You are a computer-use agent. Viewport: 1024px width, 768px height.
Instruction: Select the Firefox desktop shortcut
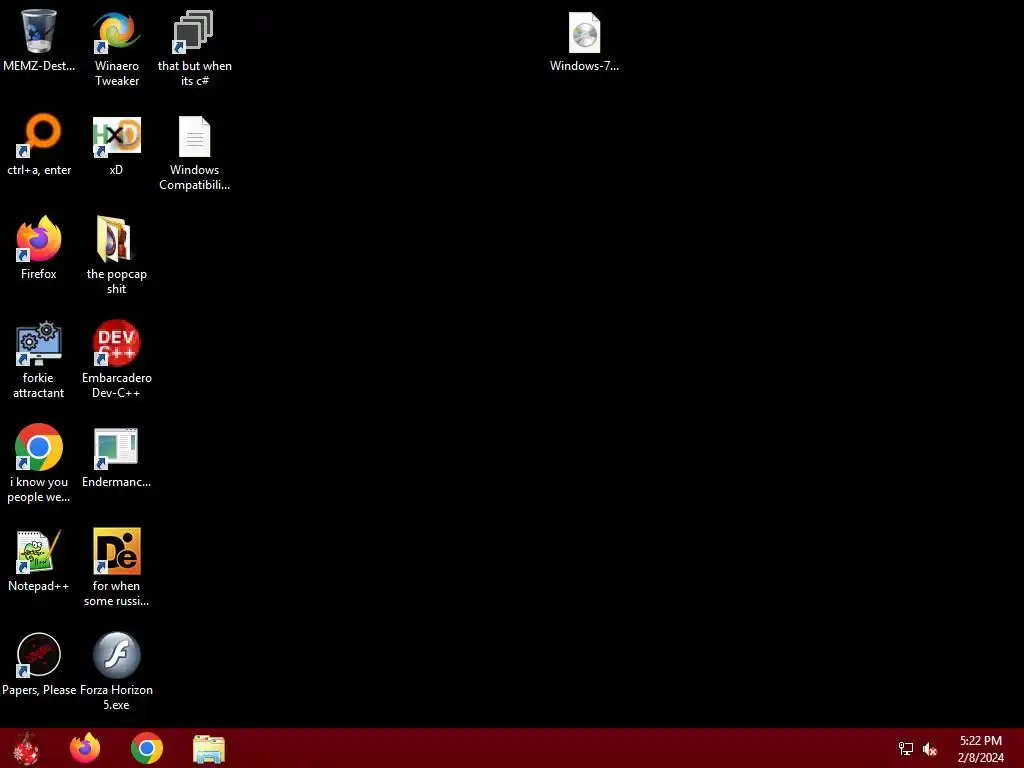tap(39, 239)
